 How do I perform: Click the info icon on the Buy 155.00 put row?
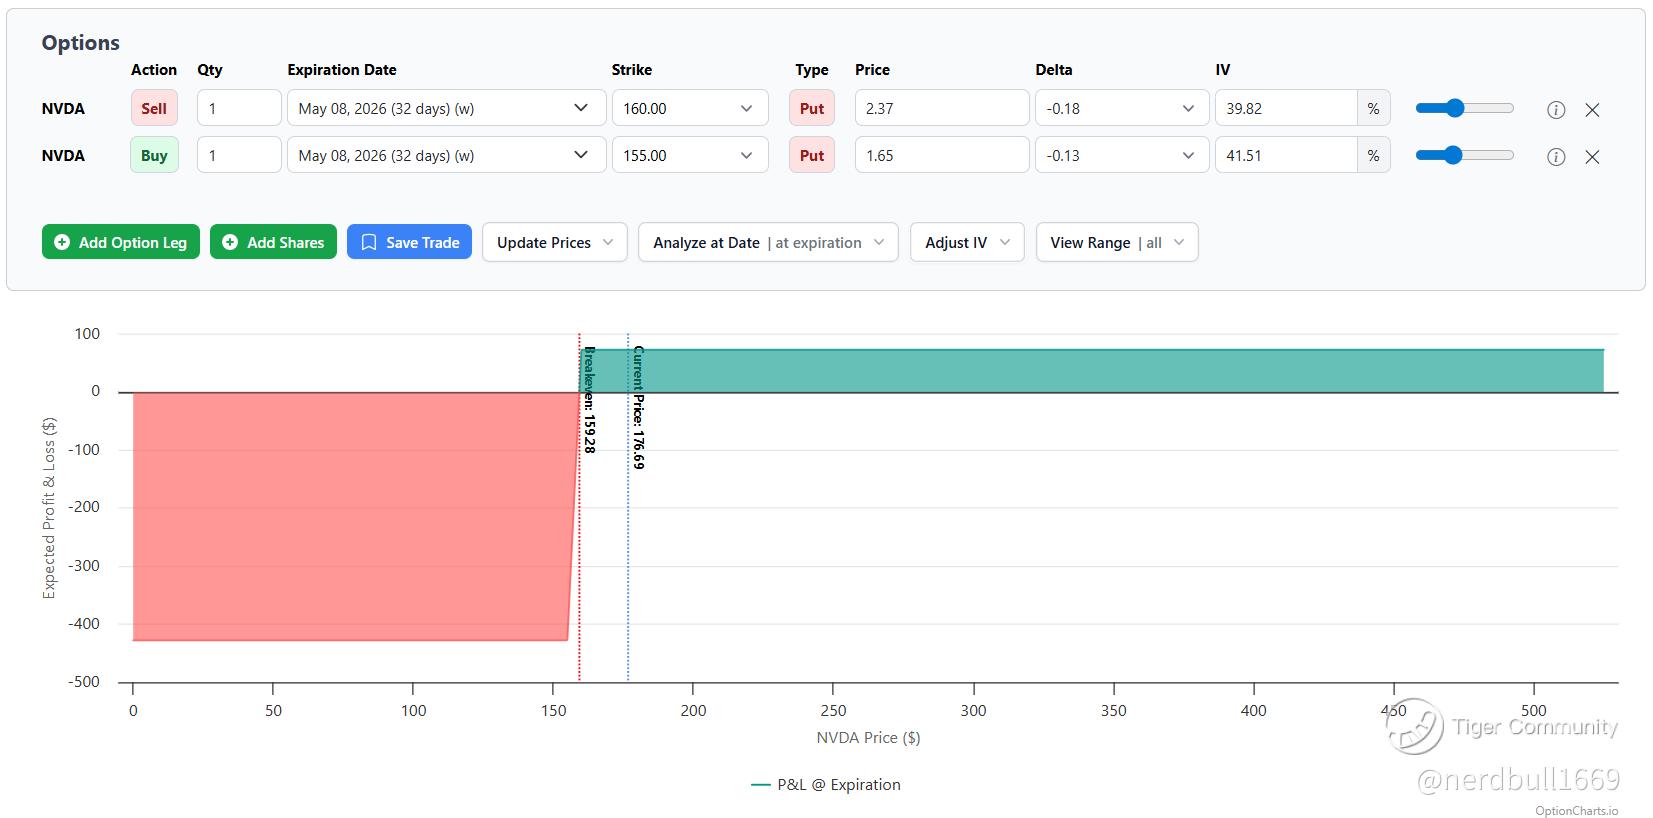pos(1556,157)
